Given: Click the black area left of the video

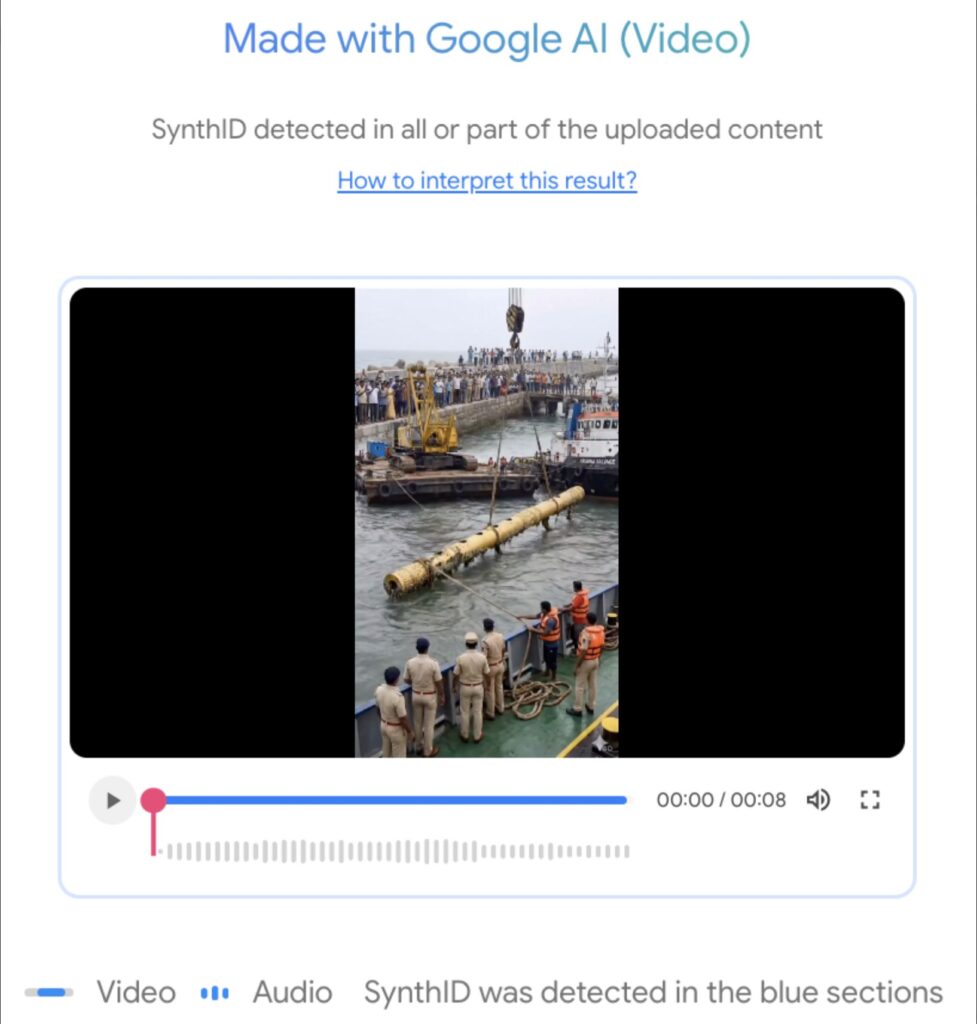Looking at the screenshot, I should (x=212, y=522).
